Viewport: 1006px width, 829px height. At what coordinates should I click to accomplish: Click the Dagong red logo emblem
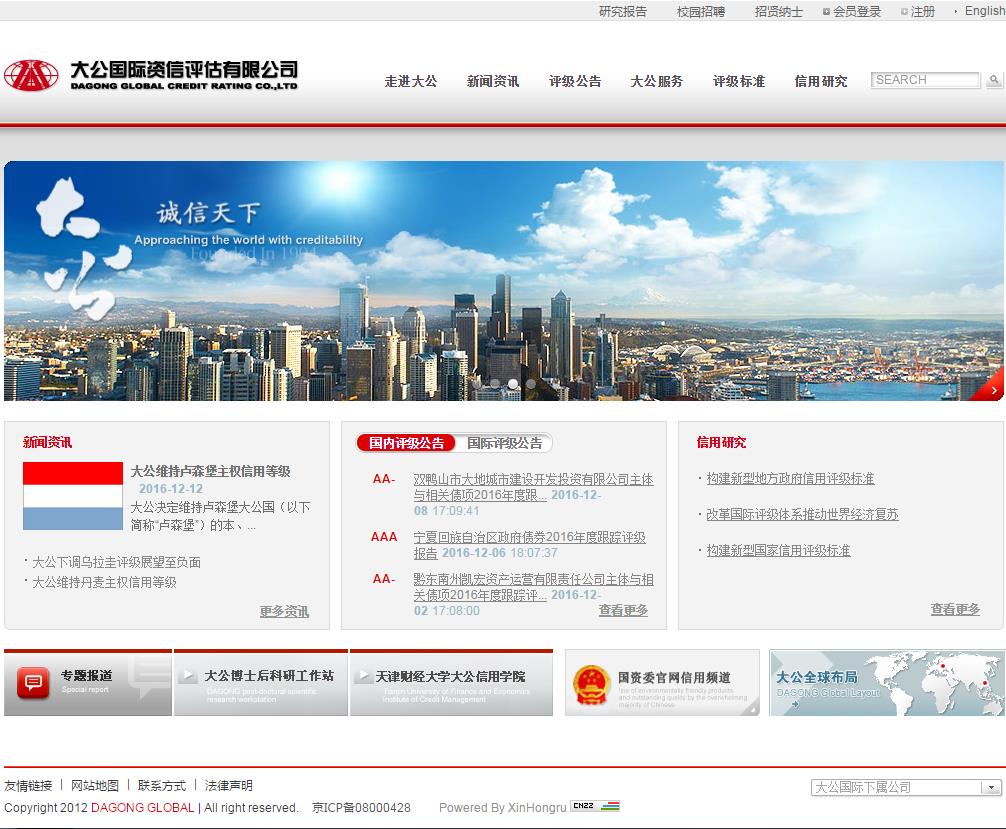[31, 76]
